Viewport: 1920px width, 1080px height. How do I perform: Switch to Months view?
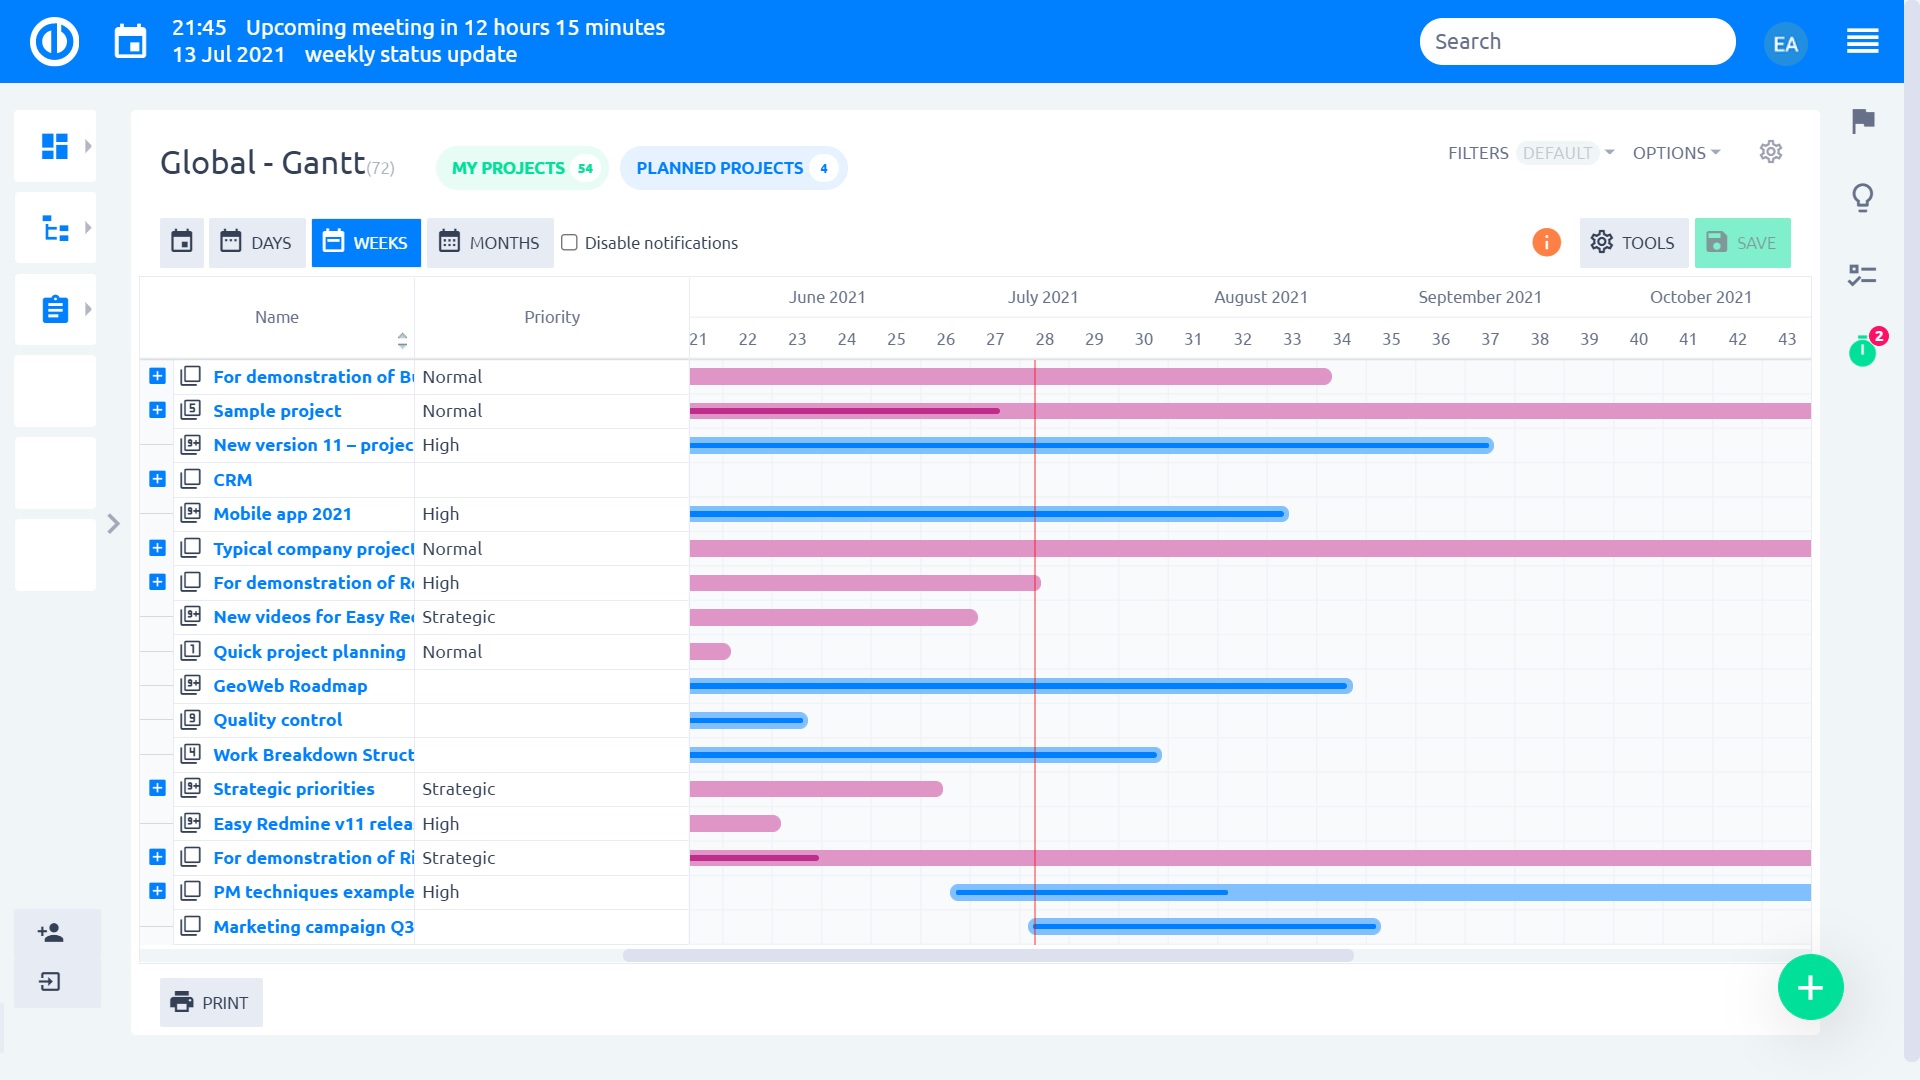point(490,243)
